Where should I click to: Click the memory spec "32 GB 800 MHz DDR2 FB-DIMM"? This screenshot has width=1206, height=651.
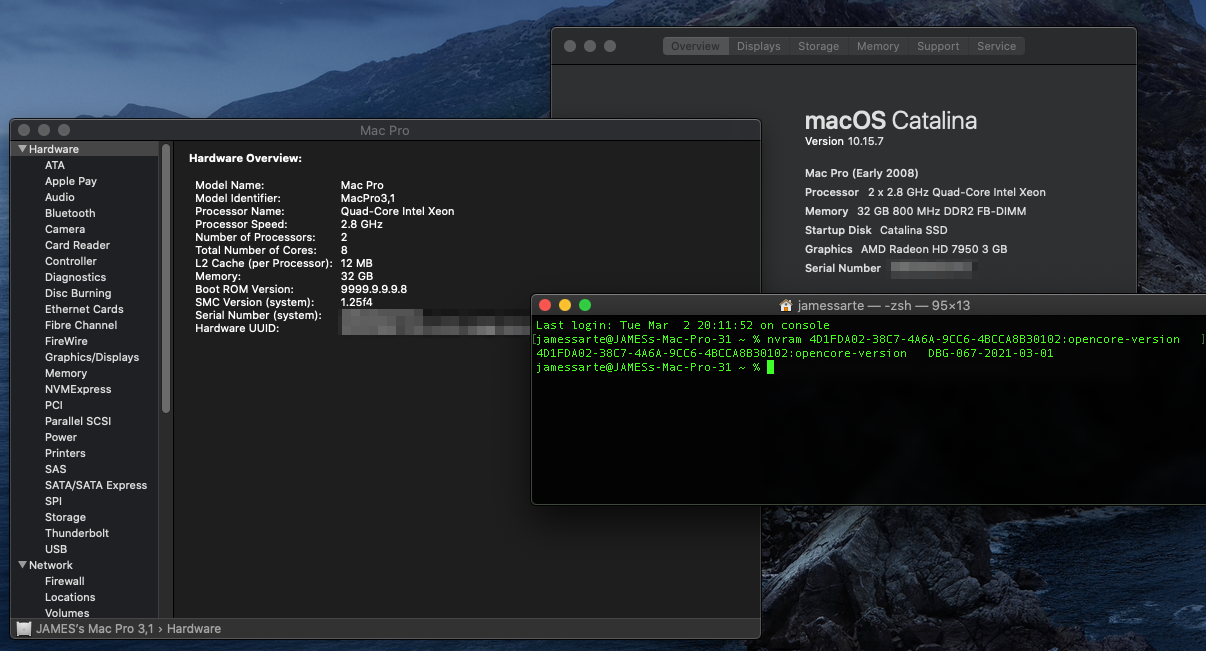(942, 211)
